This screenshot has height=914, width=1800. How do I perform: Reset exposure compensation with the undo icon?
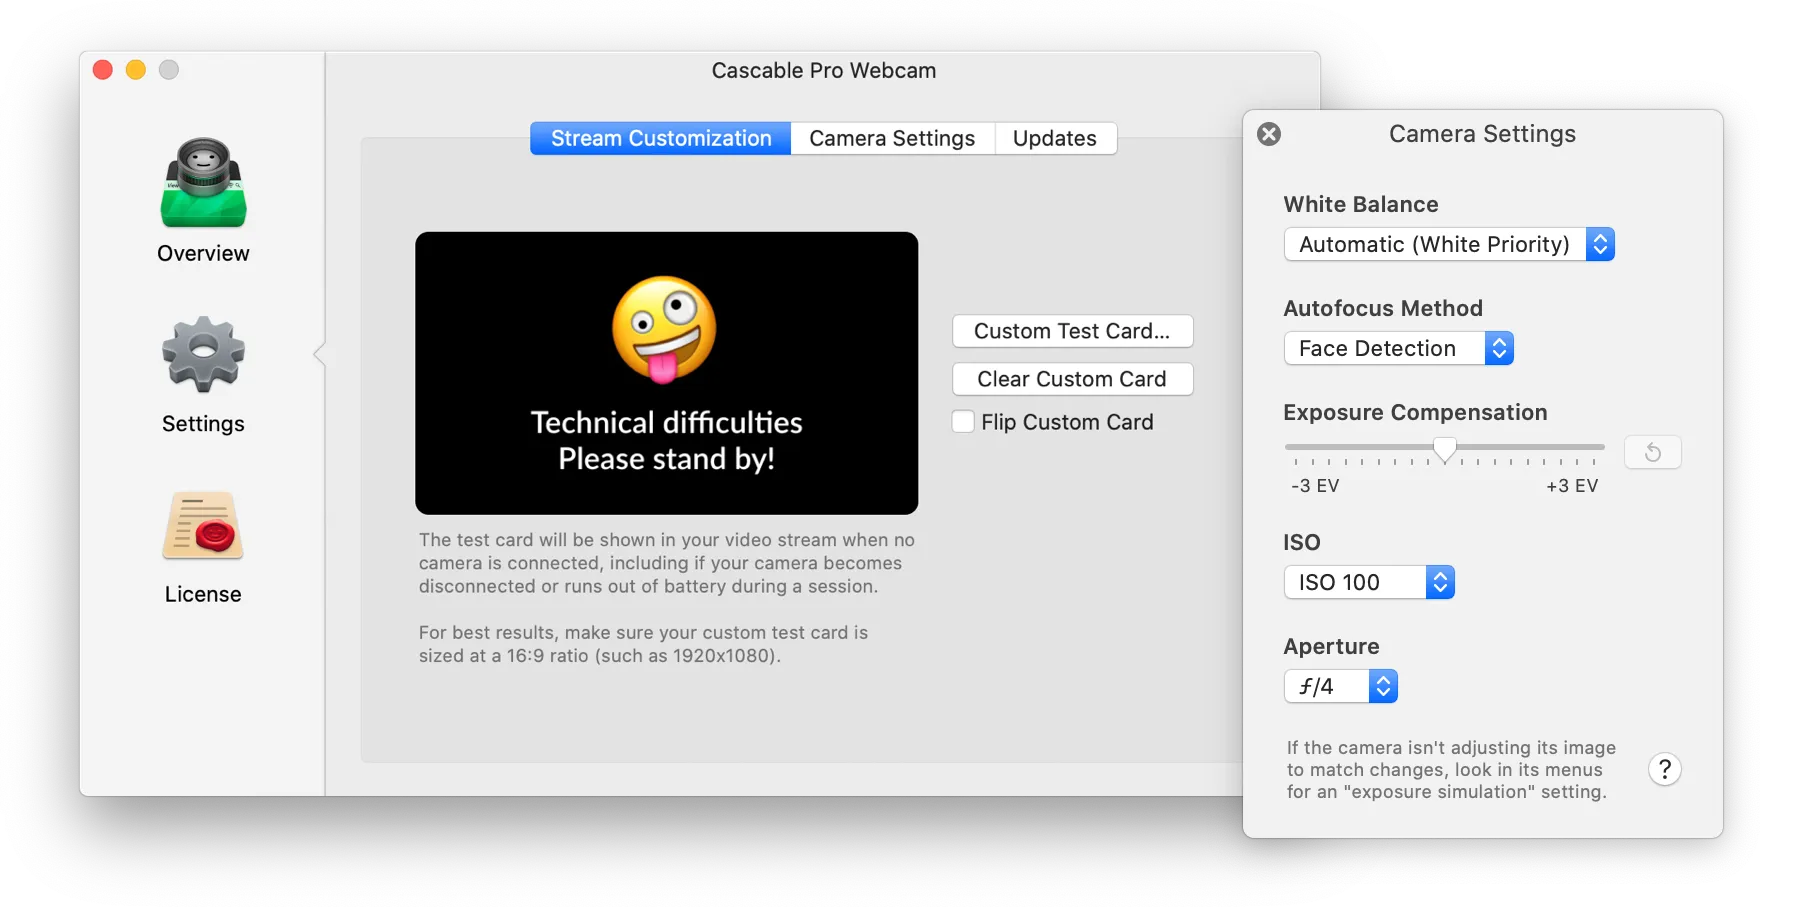1652,452
